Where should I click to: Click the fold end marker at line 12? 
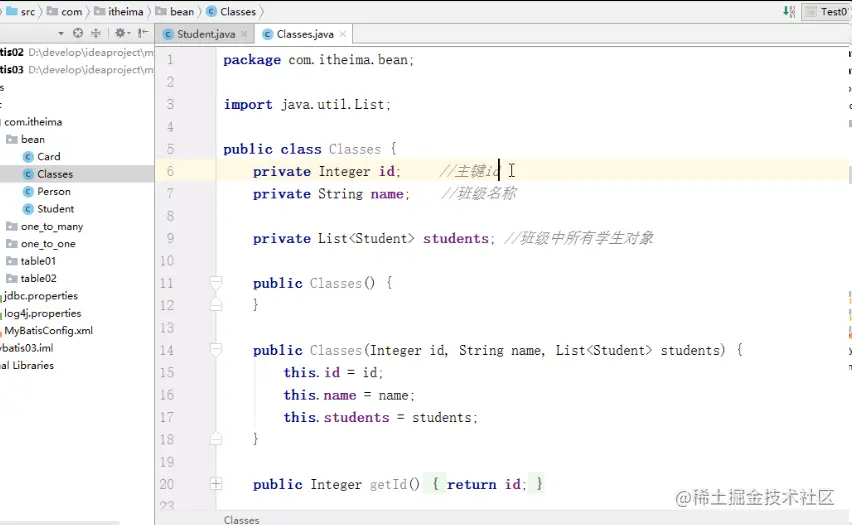(216, 305)
